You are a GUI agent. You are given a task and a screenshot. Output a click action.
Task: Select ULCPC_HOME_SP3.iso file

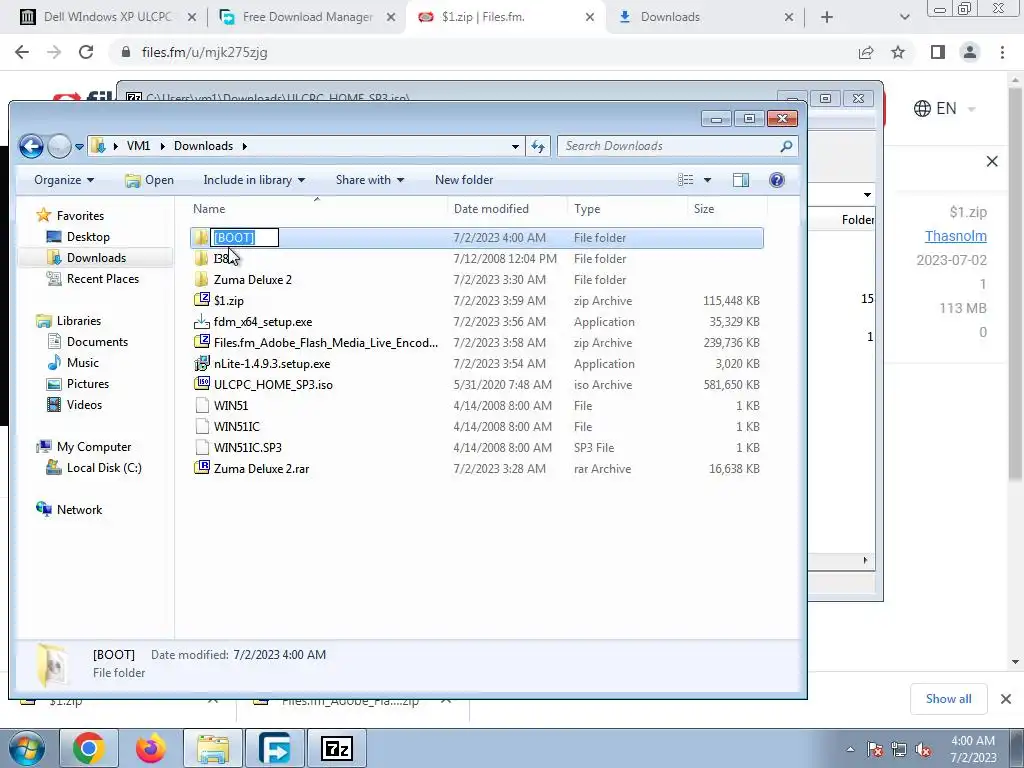(x=273, y=385)
